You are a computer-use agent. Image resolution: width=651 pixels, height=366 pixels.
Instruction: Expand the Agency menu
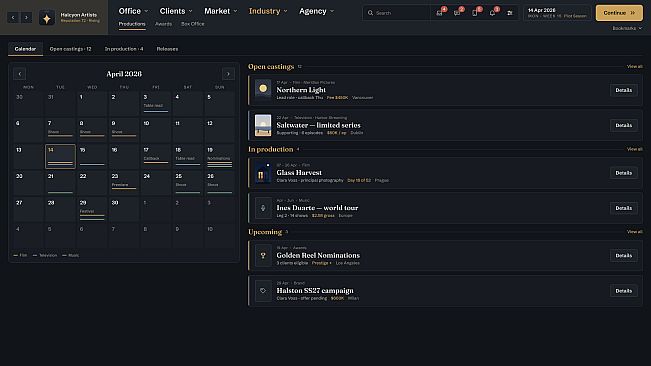tap(316, 11)
